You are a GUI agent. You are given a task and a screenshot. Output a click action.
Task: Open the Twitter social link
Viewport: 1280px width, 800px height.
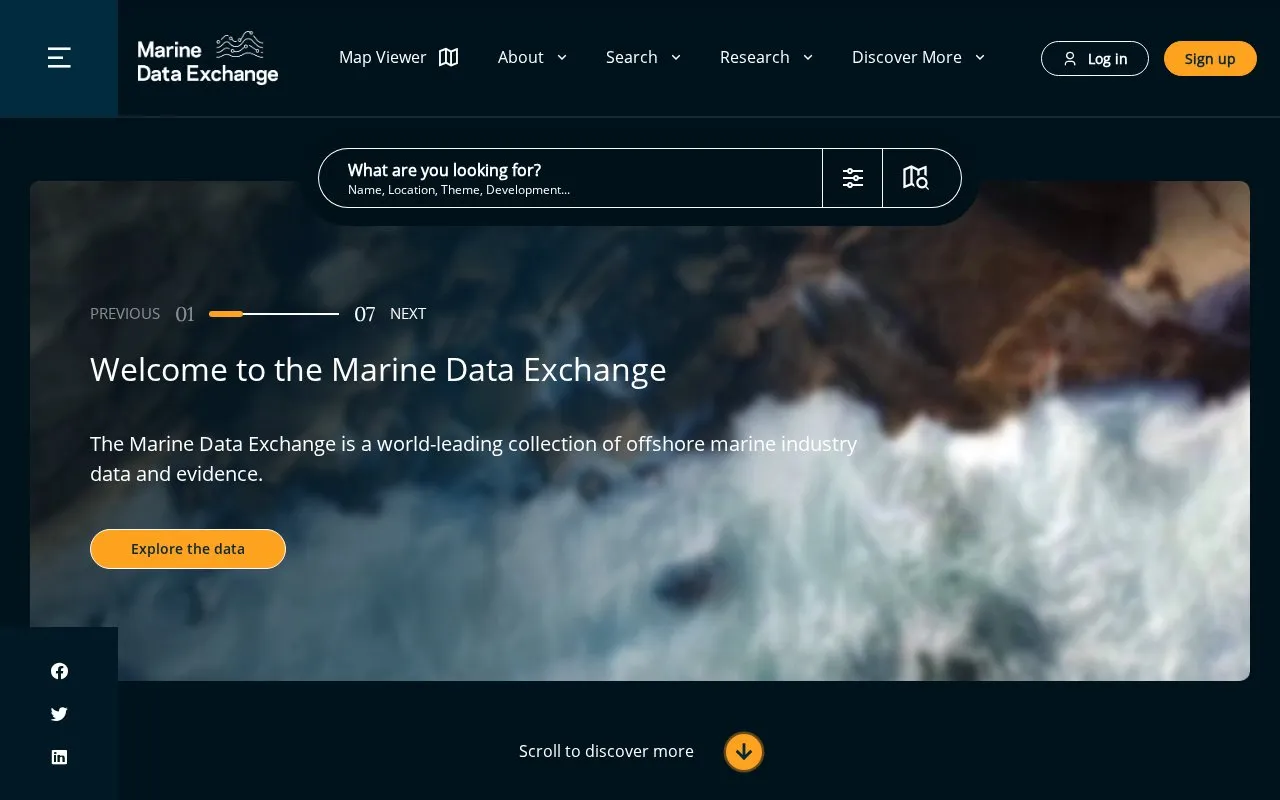tap(59, 714)
